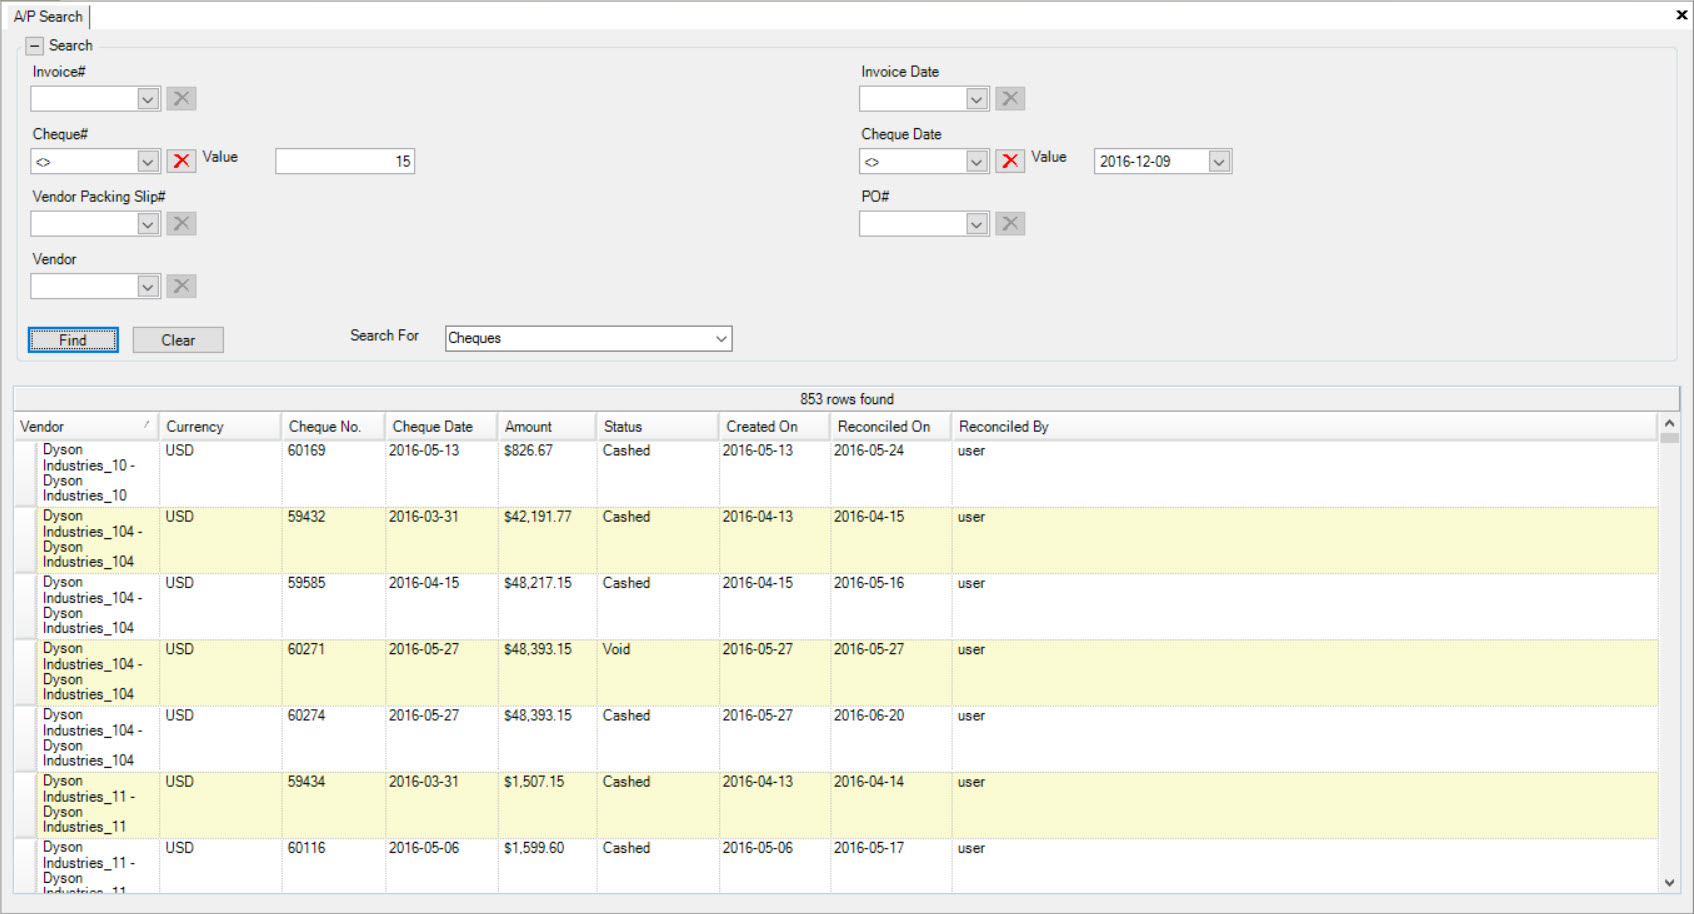Click the $826.67 amount cell
The height and width of the screenshot is (914, 1694).
point(548,474)
